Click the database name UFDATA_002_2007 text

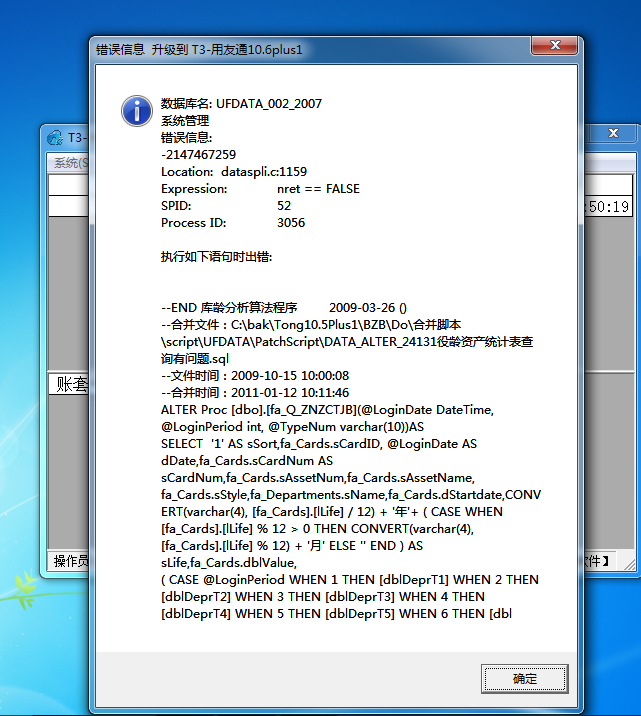[269, 104]
